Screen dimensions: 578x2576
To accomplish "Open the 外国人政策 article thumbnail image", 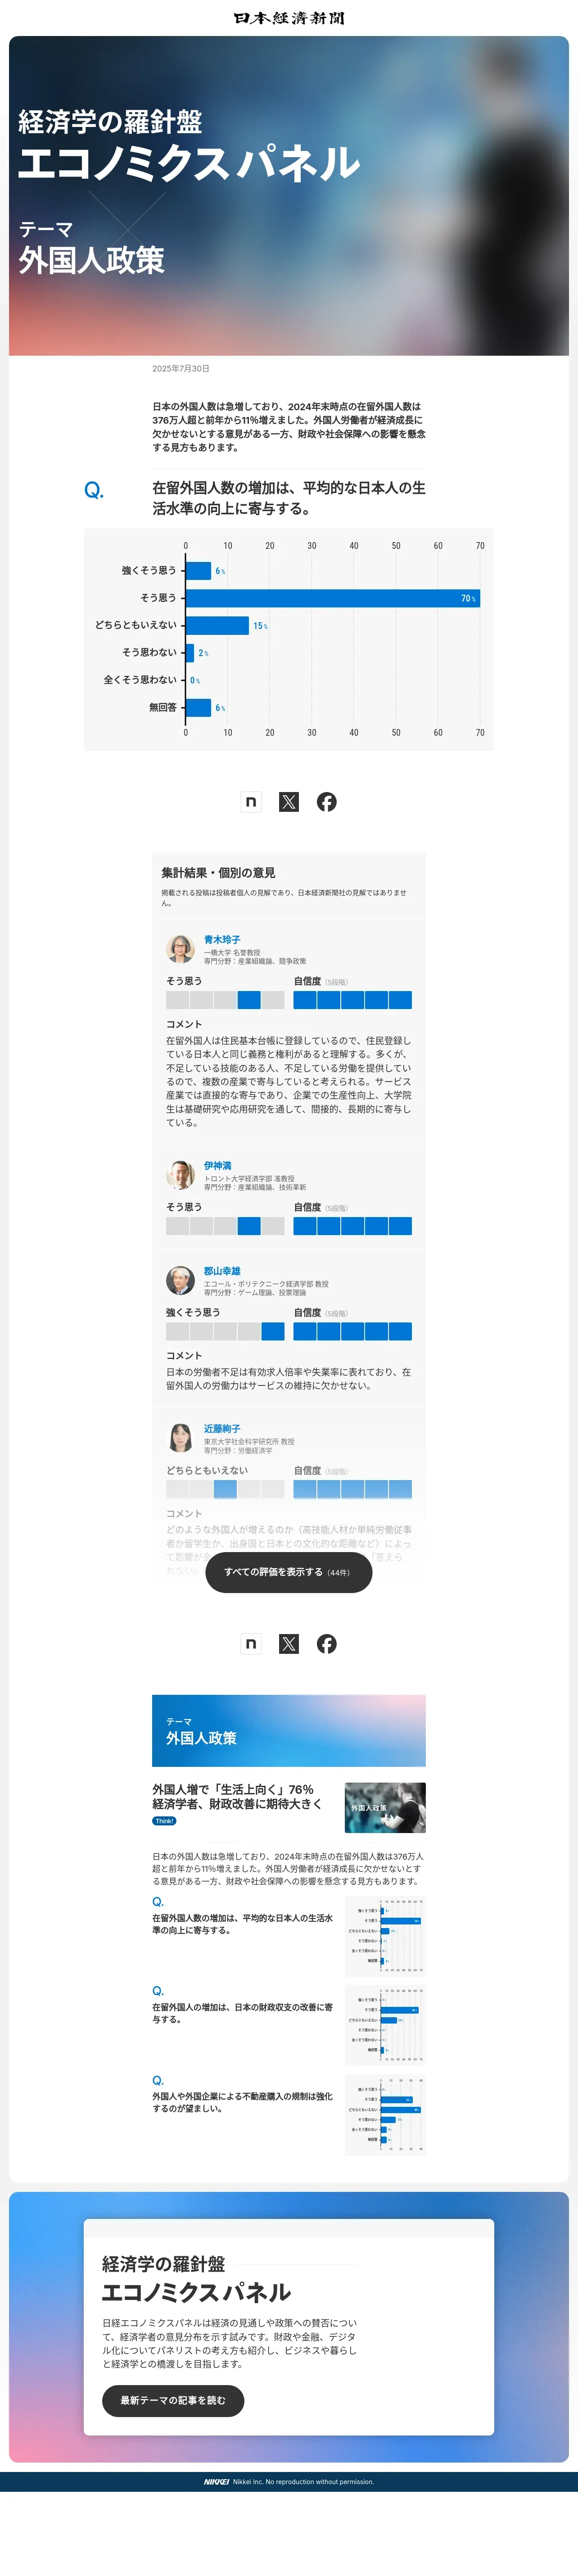I will point(385,1807).
